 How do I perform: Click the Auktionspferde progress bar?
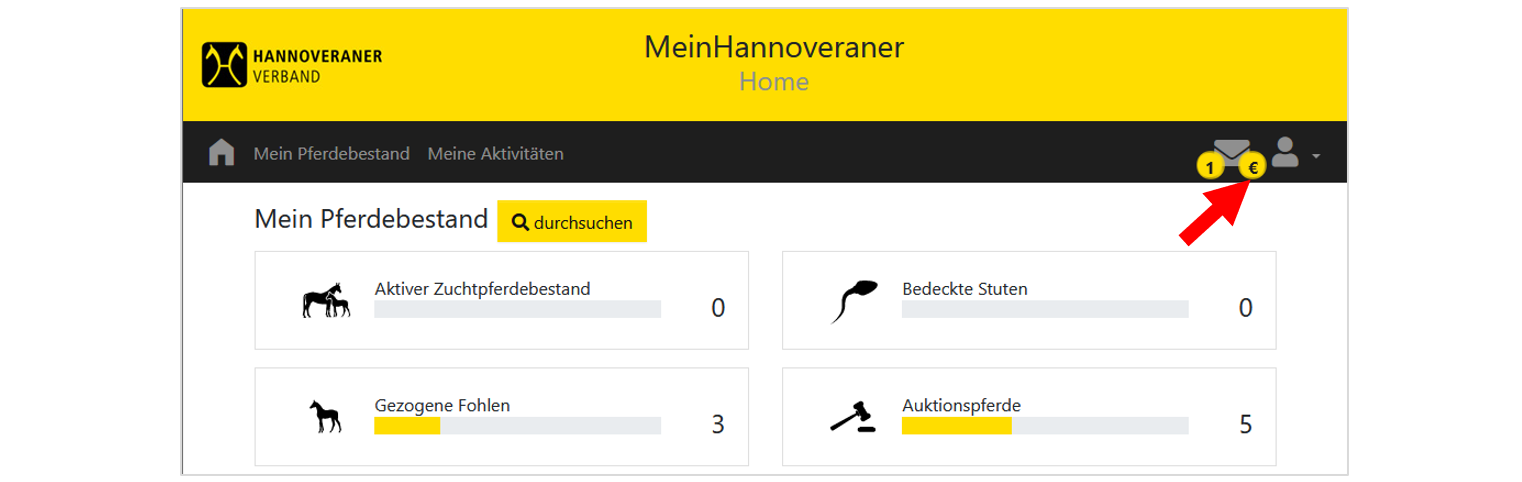pos(1045,426)
